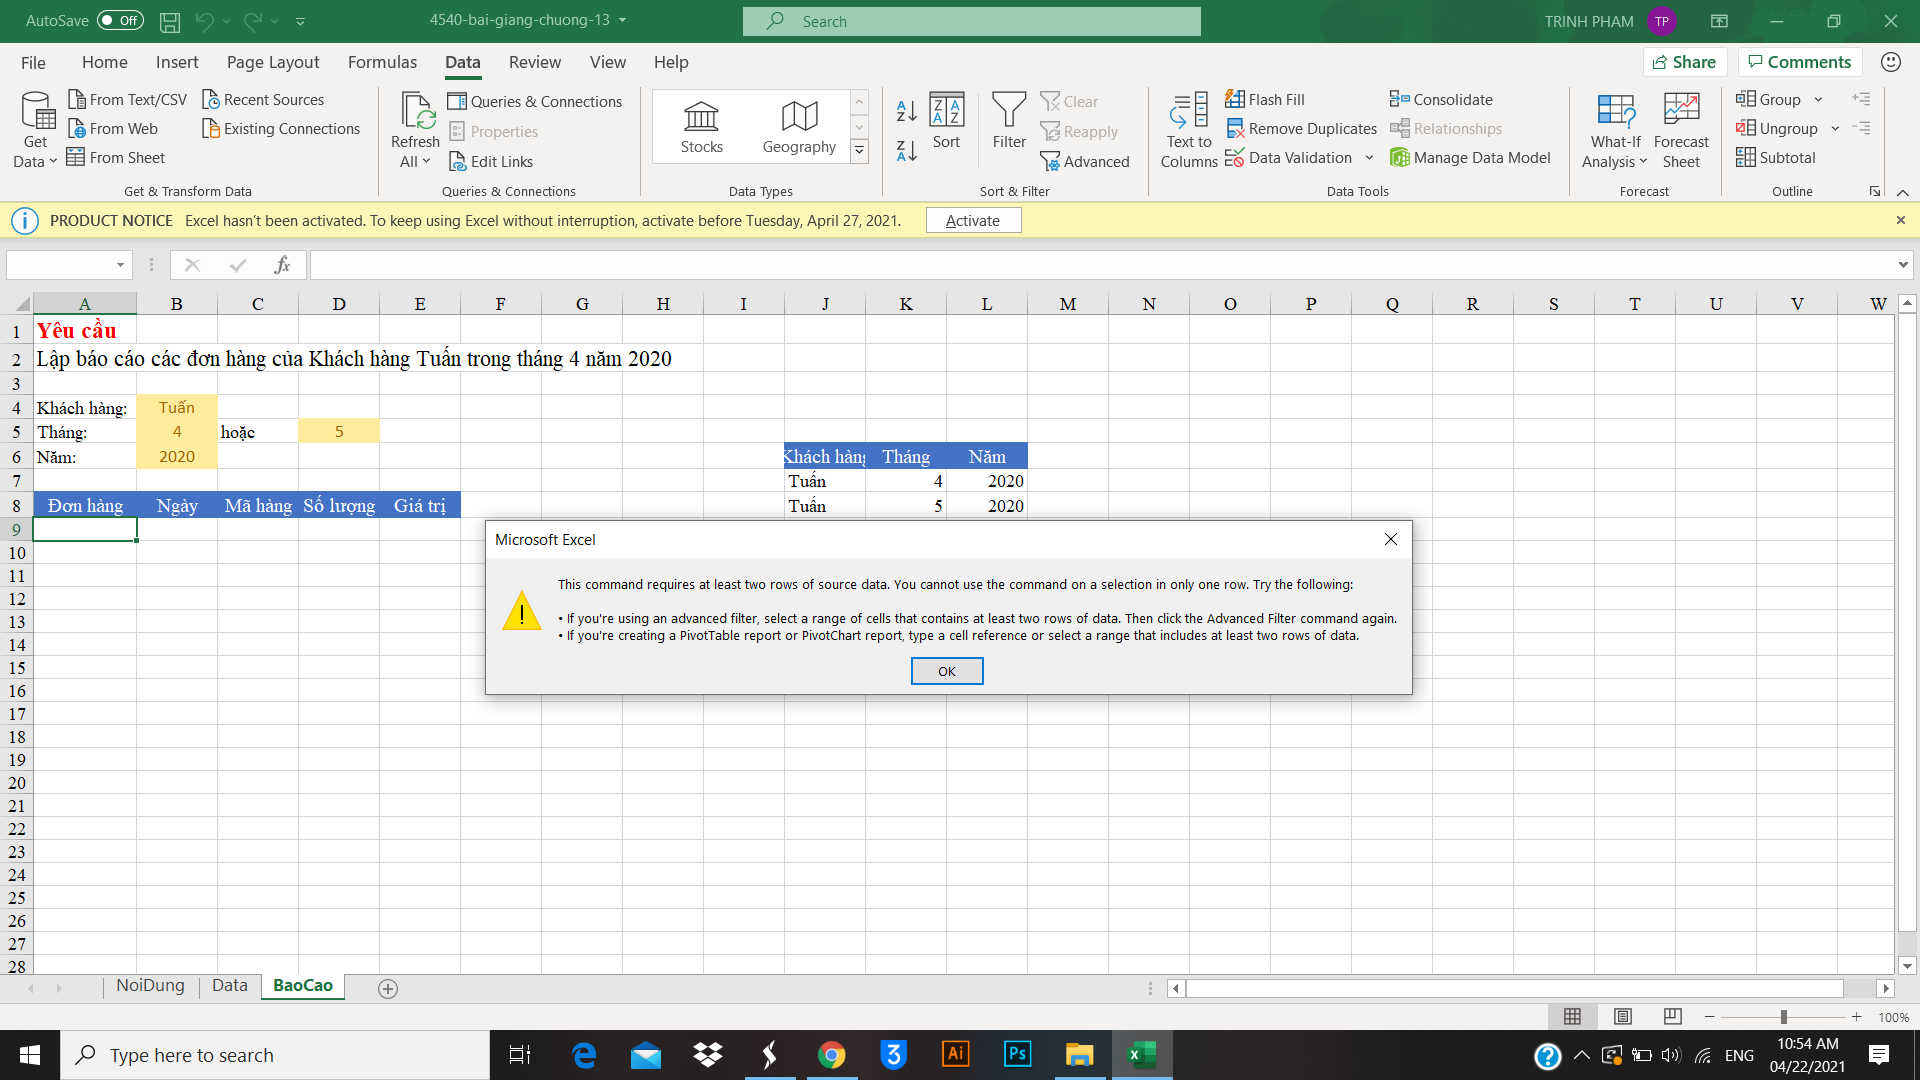Screen dimensions: 1920x1080
Task: Open the Data sheet tab
Action: 229,986
